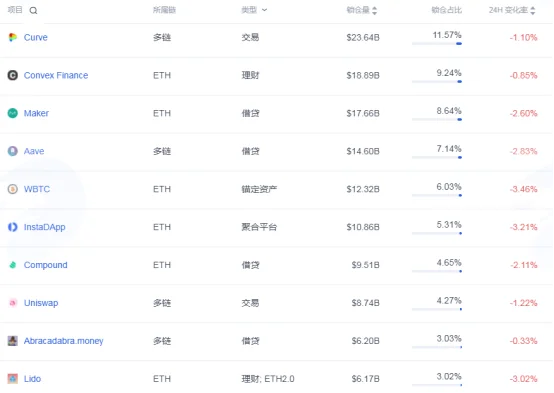Select the 所属链 column header

coord(164,10)
